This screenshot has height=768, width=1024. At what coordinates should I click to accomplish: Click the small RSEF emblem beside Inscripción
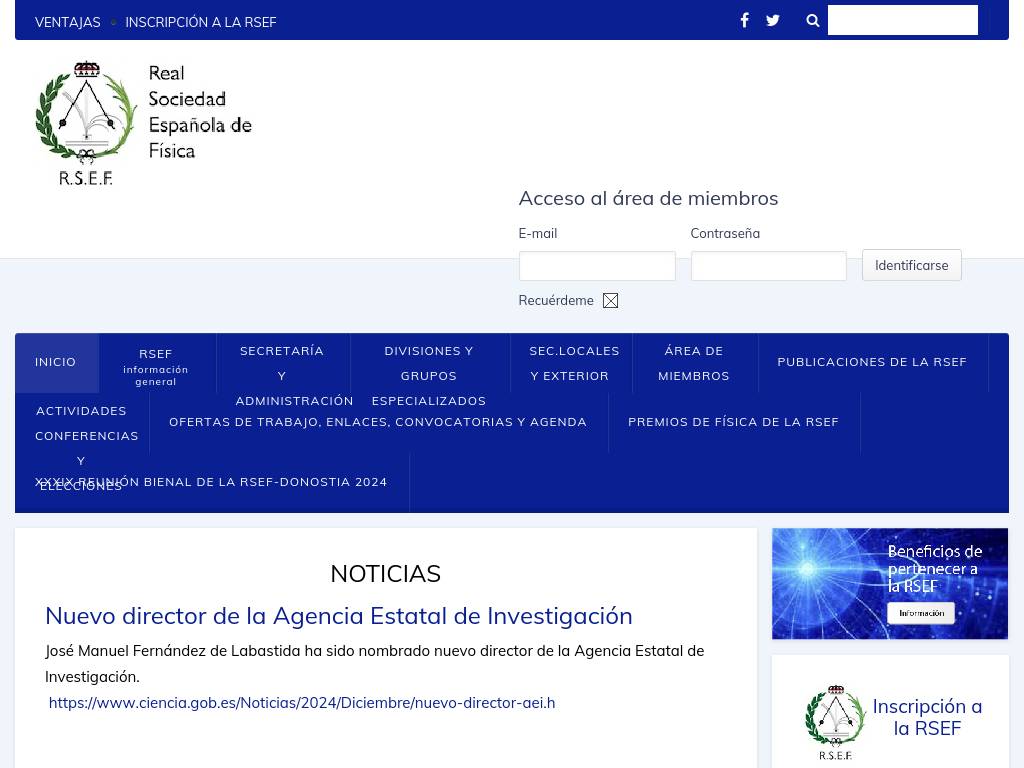(x=835, y=722)
